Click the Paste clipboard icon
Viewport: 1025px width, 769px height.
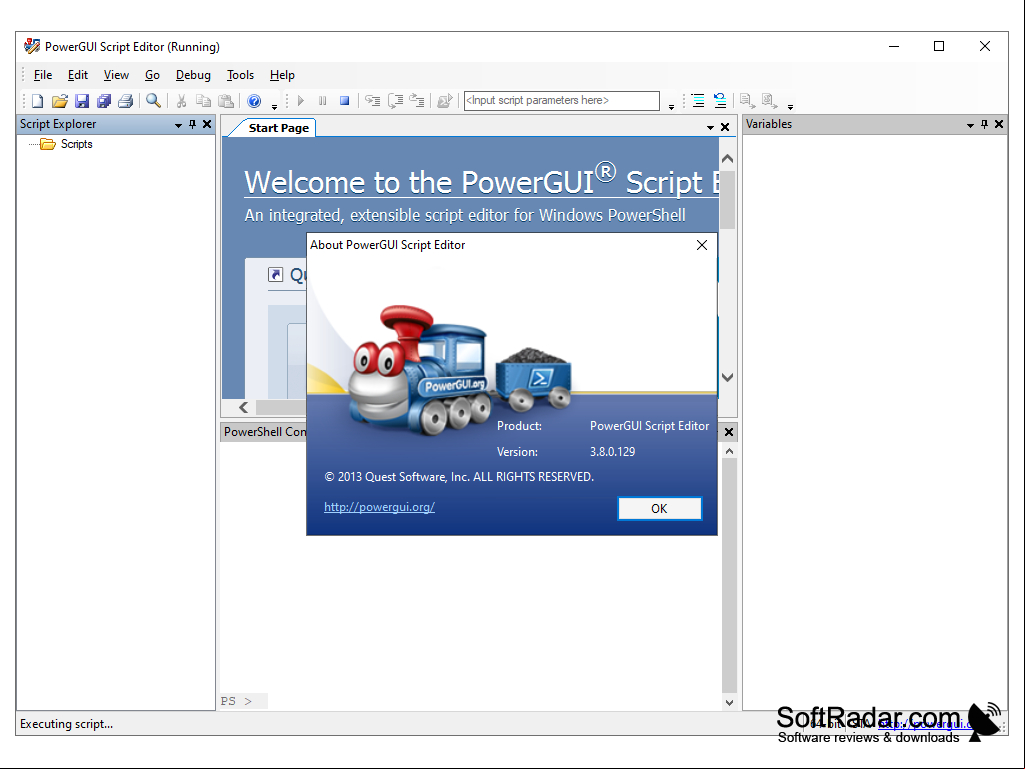(226, 101)
